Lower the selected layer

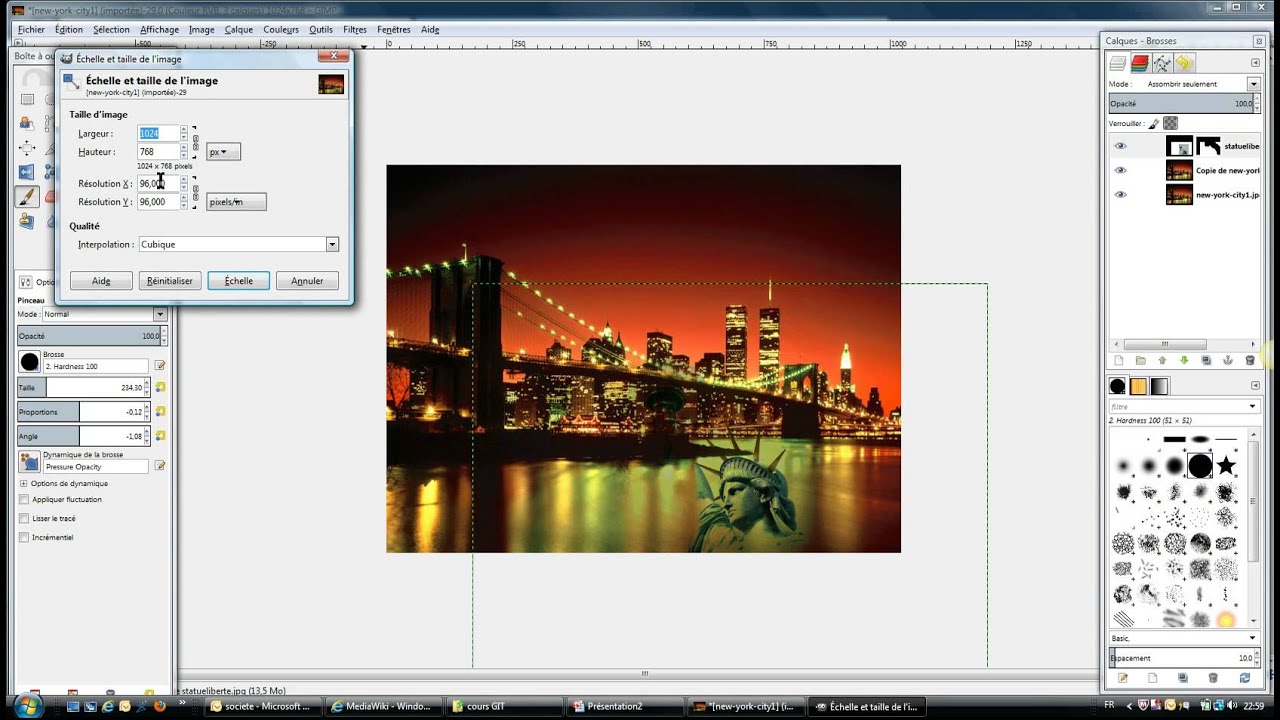coord(1184,360)
